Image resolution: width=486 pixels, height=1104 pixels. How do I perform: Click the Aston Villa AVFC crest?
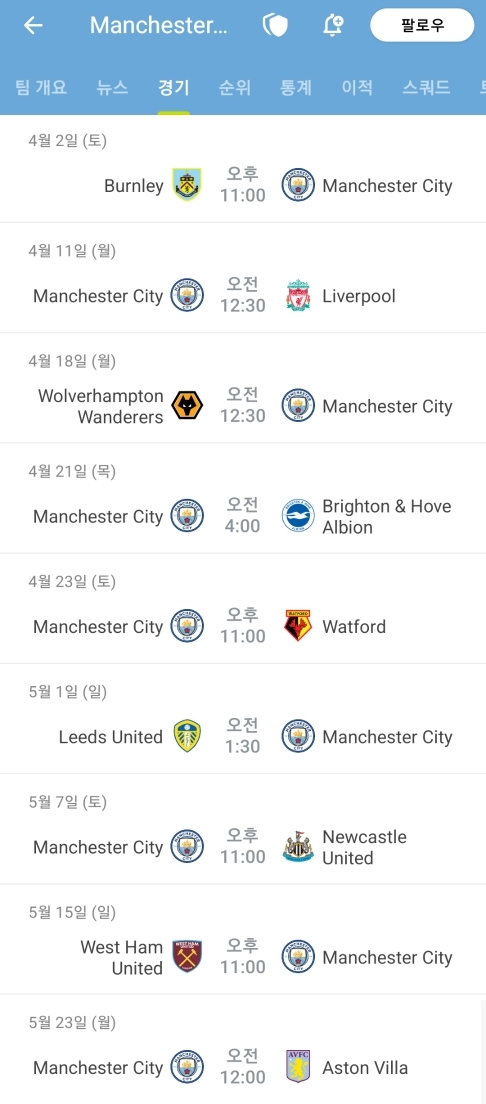click(298, 1067)
